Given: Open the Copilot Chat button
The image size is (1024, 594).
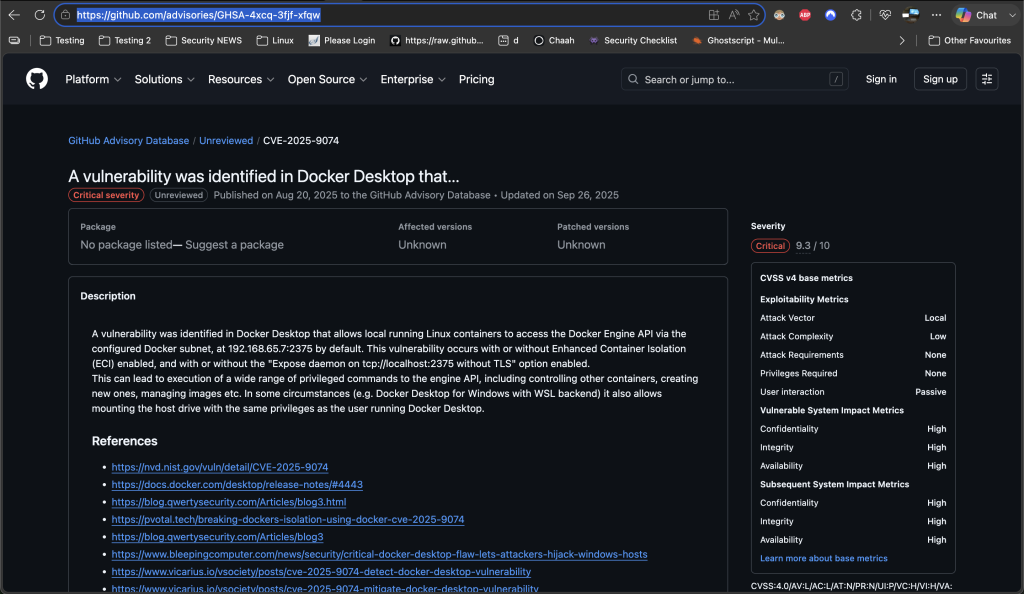Looking at the screenshot, I should [978, 14].
